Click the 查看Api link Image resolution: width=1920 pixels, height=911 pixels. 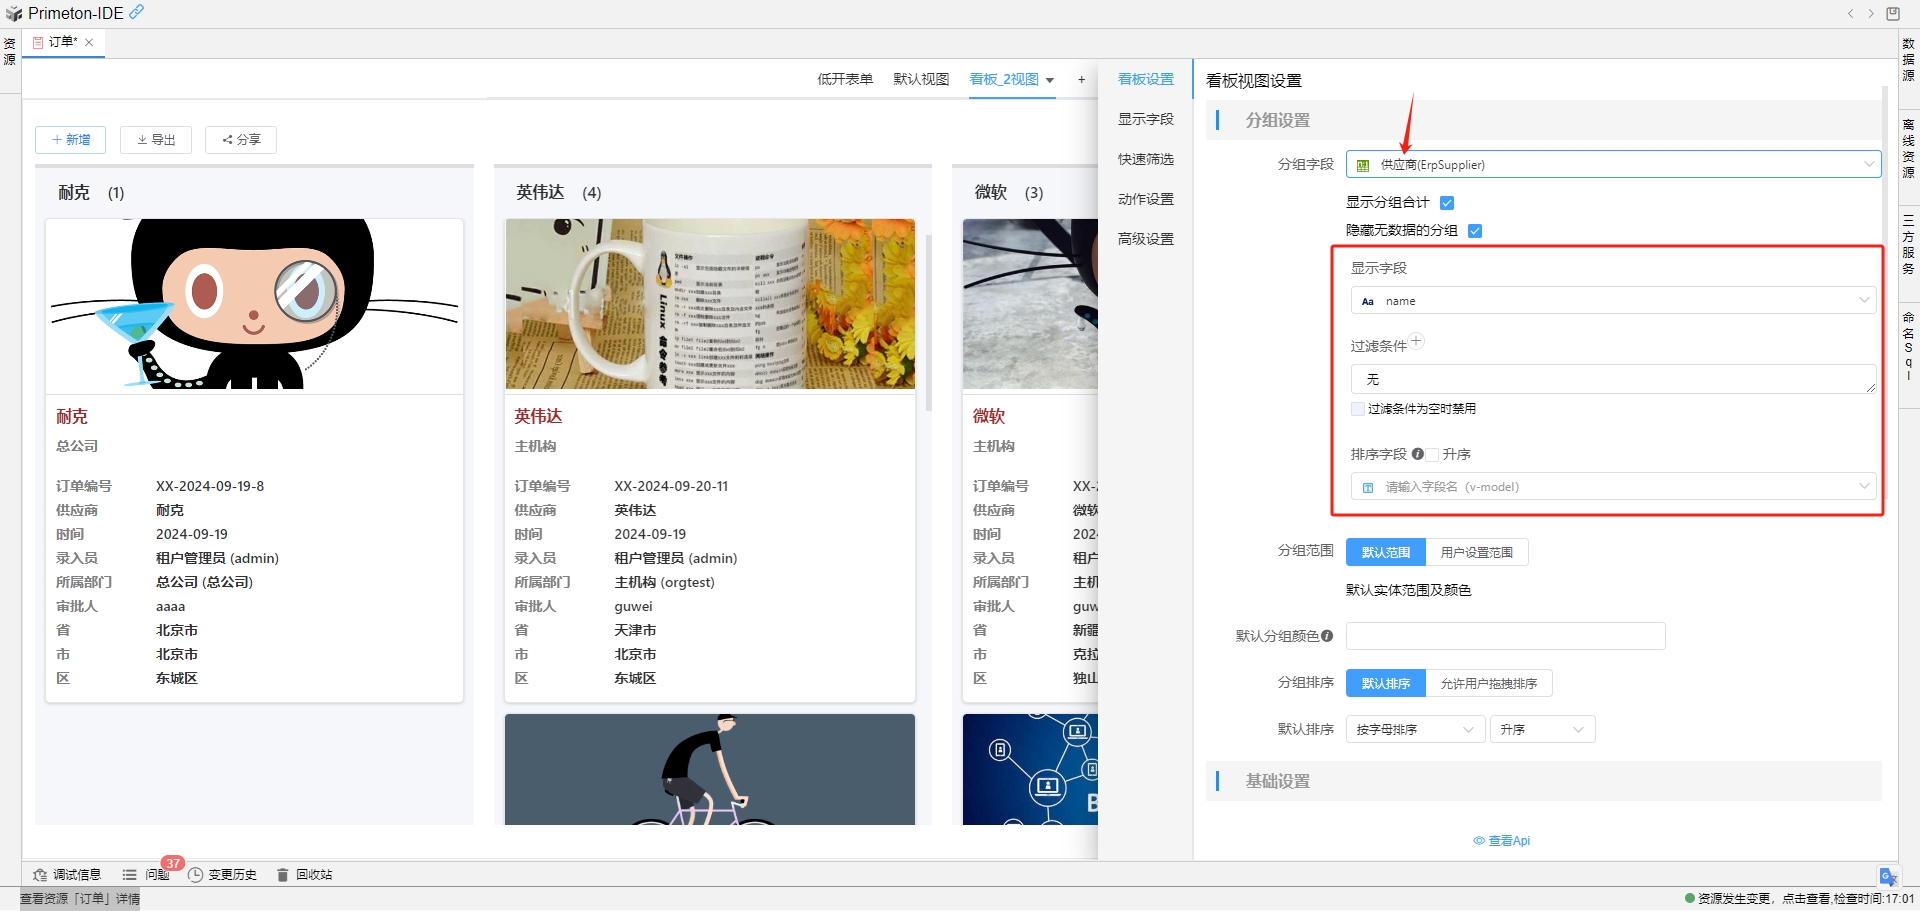(1502, 841)
